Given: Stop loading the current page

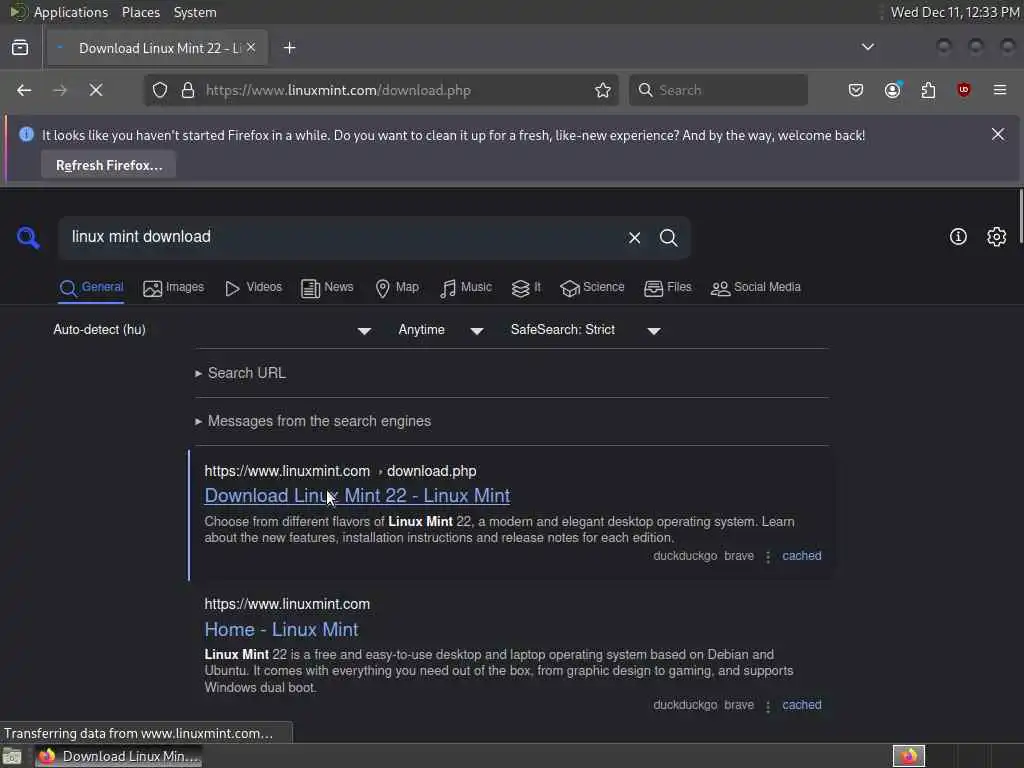Looking at the screenshot, I should (96, 90).
